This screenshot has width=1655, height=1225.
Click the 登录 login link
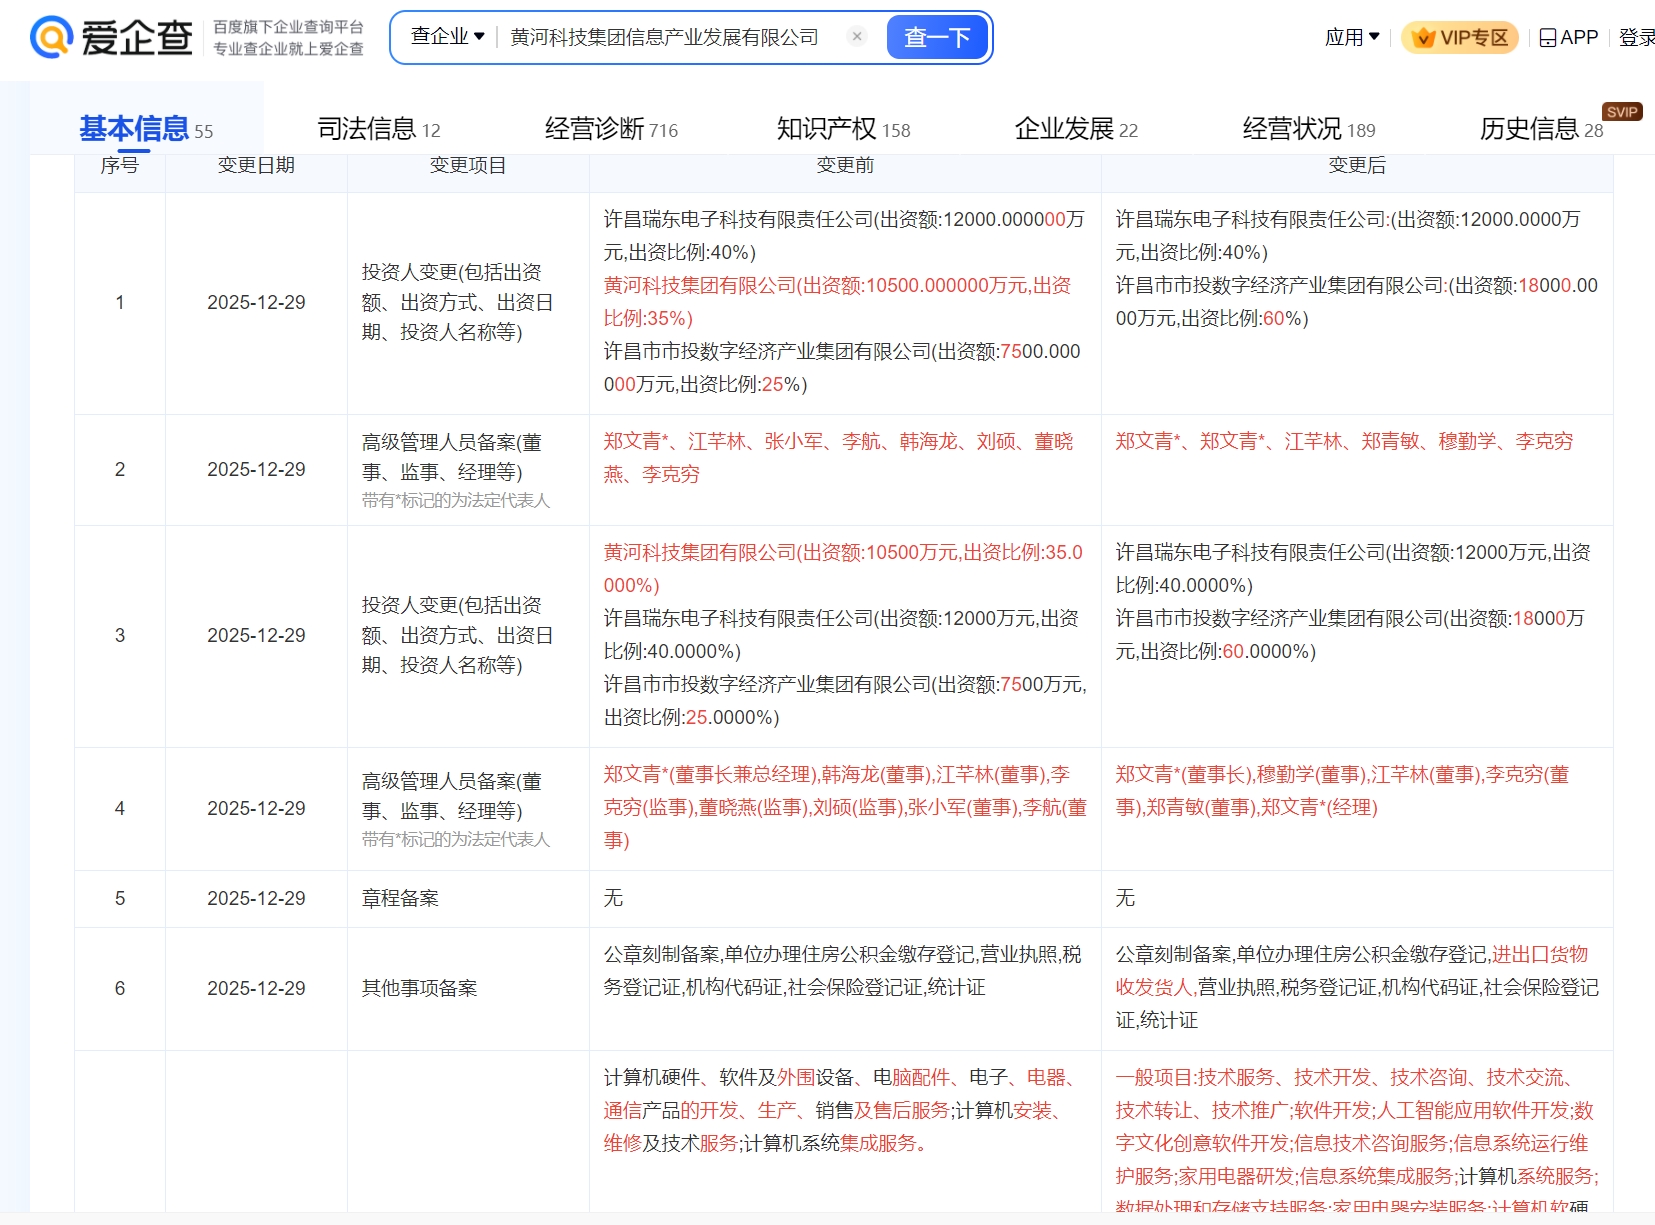tap(1636, 38)
